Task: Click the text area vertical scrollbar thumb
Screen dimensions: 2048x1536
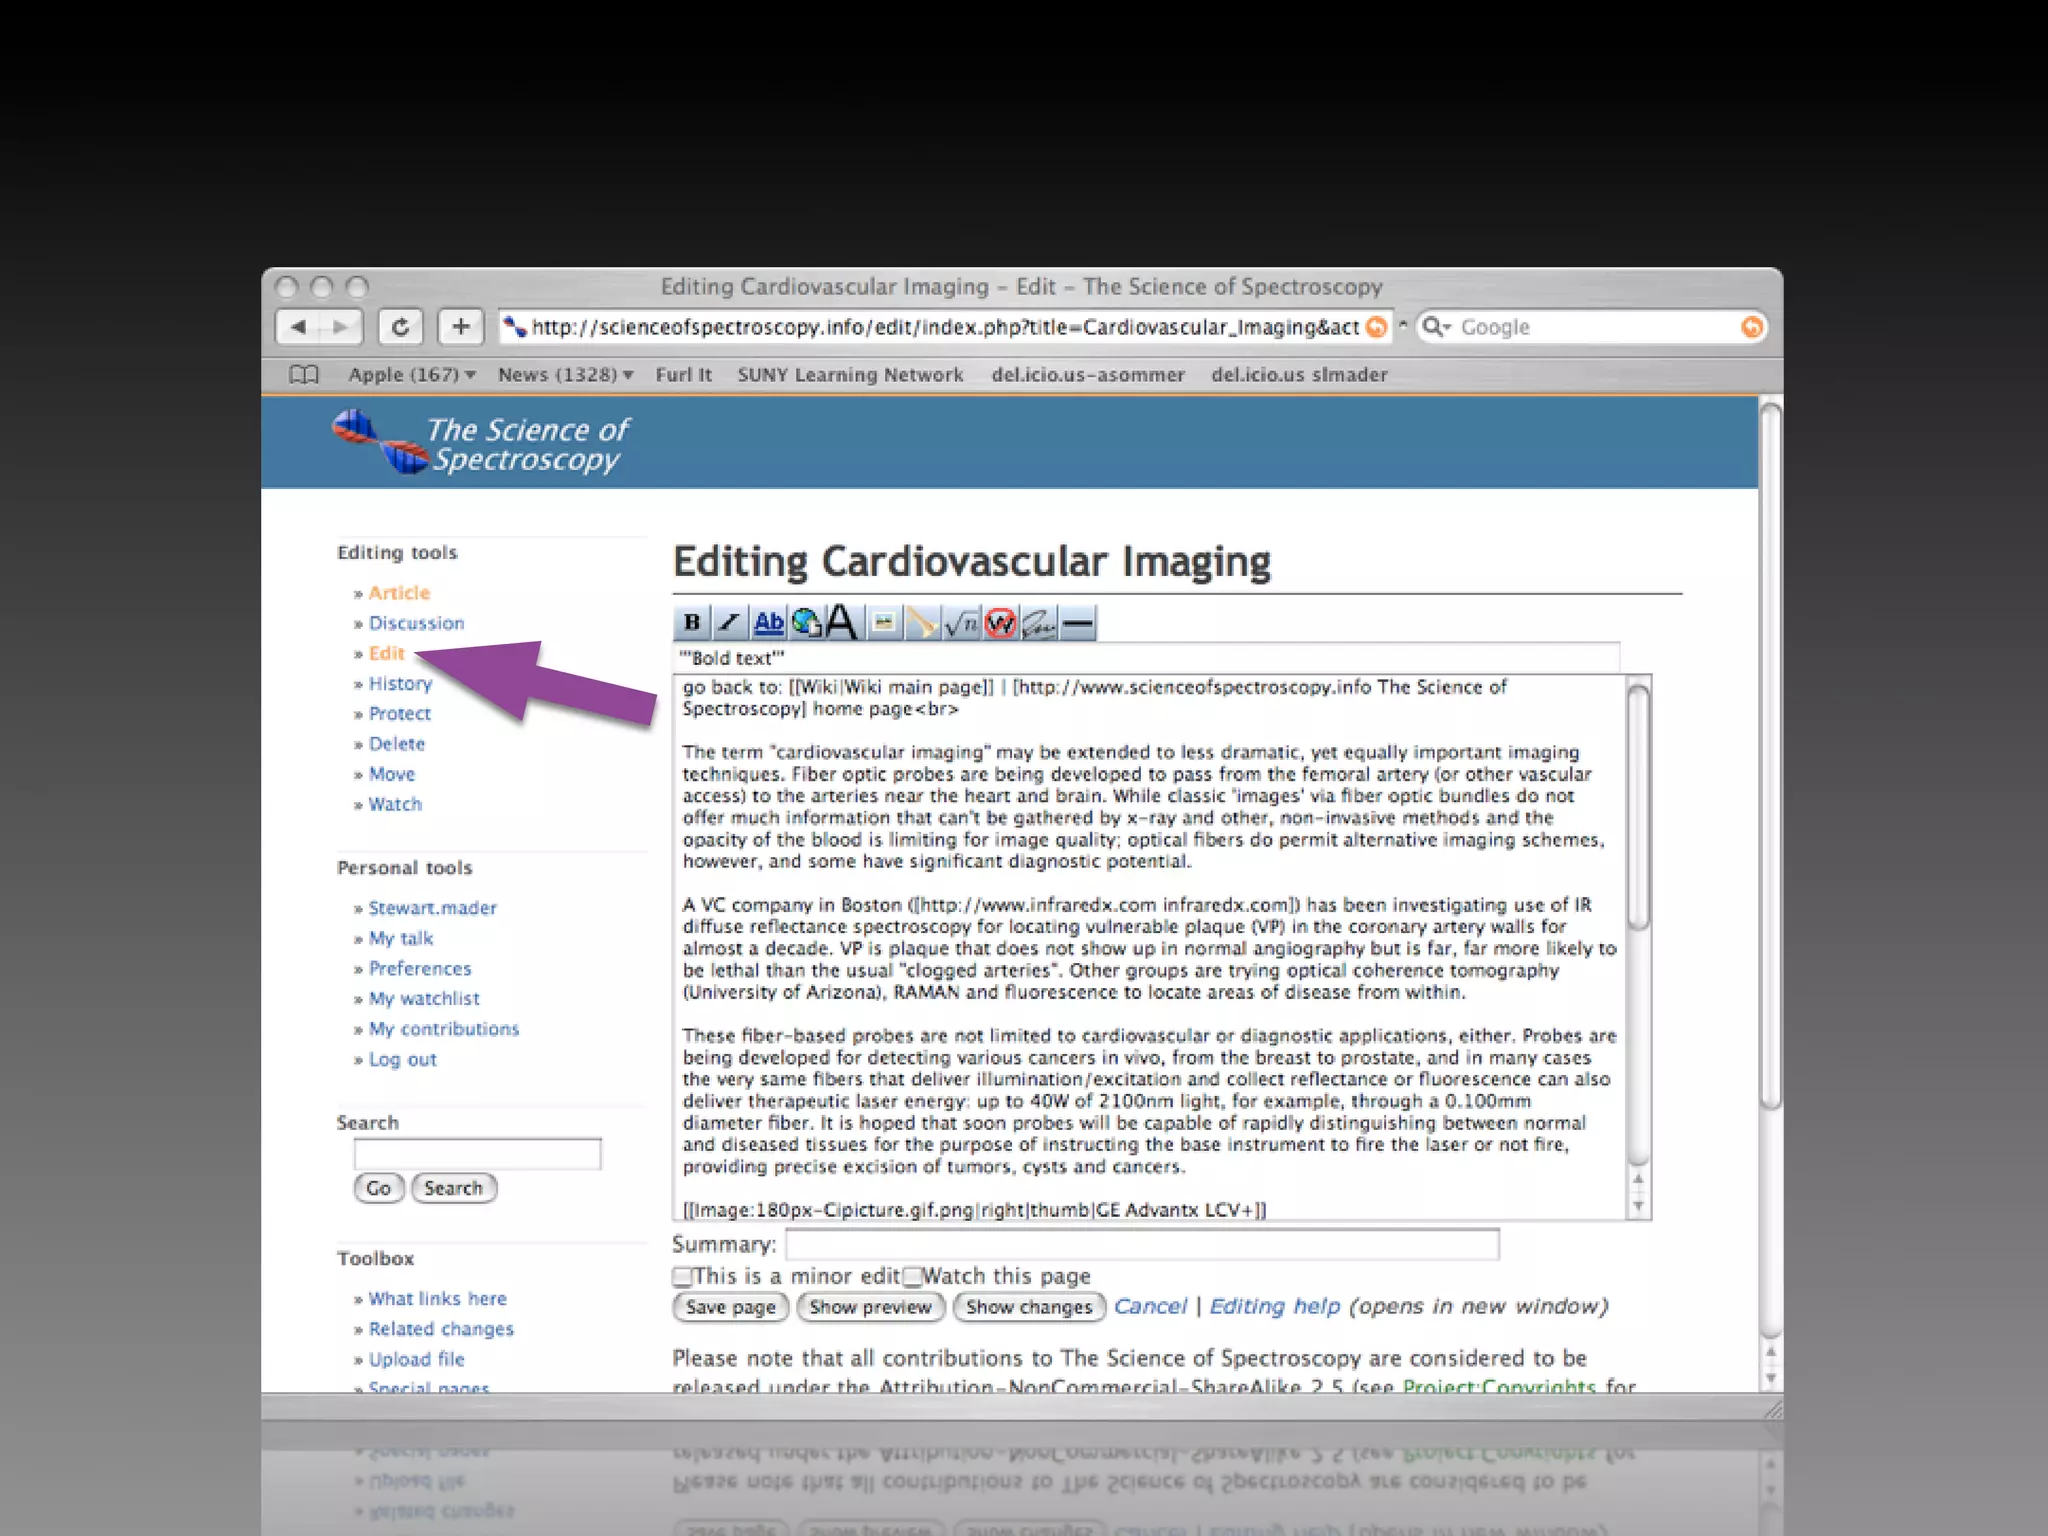Action: point(1638,808)
